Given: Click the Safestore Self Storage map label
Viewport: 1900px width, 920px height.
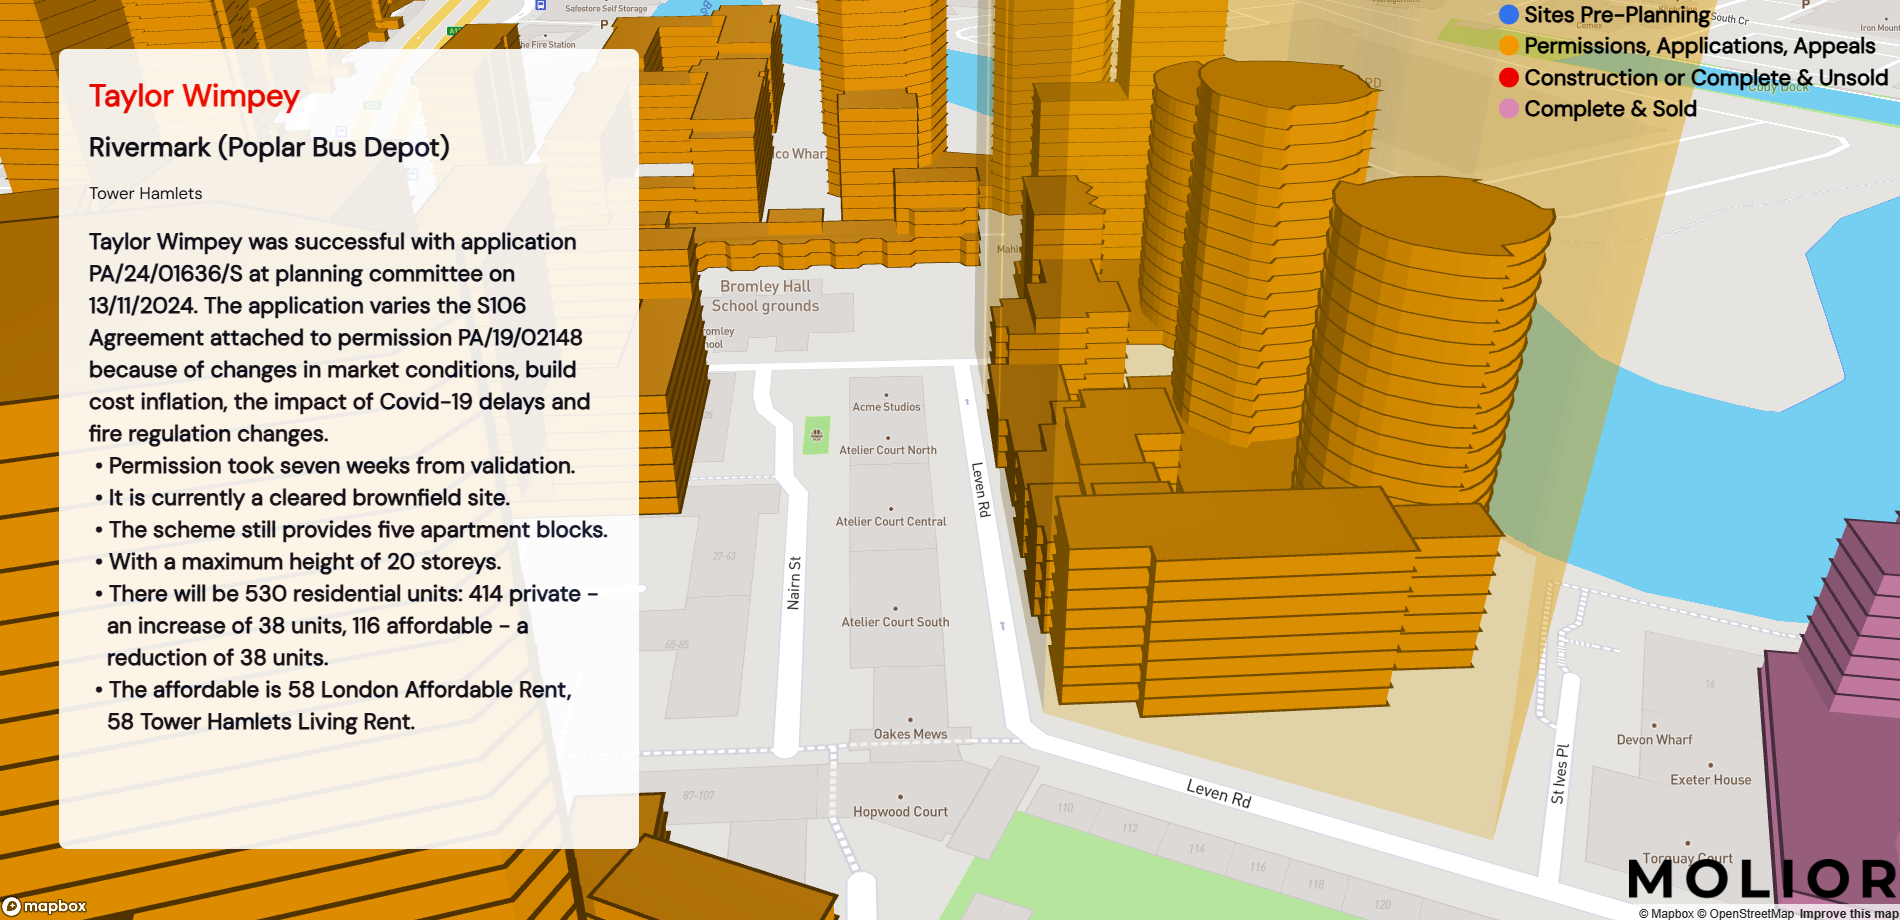Looking at the screenshot, I should [x=605, y=8].
